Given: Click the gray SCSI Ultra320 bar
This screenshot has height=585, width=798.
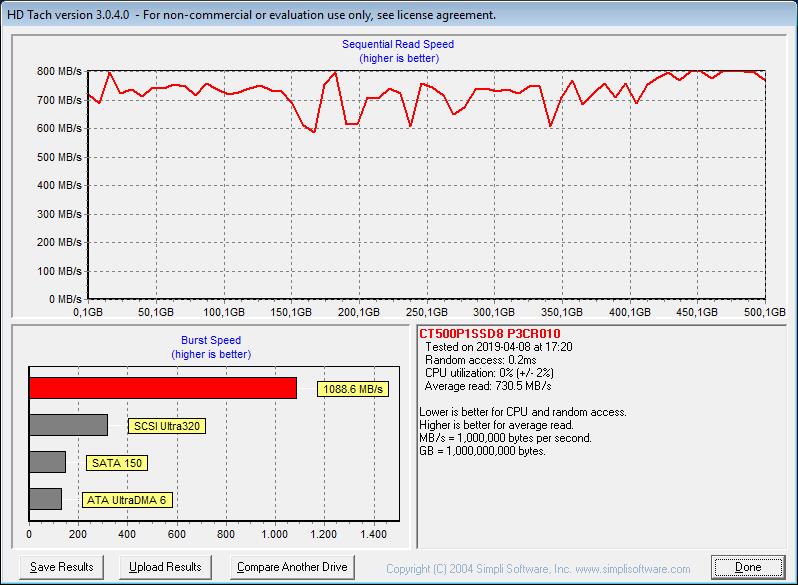Looking at the screenshot, I should click(69, 425).
